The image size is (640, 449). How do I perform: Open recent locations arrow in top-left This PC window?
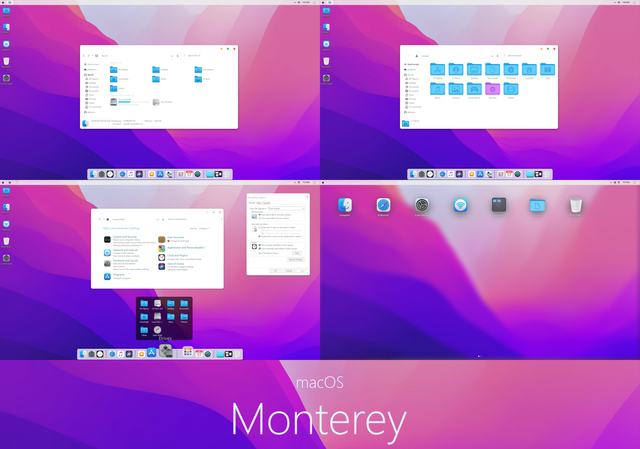tap(93, 56)
